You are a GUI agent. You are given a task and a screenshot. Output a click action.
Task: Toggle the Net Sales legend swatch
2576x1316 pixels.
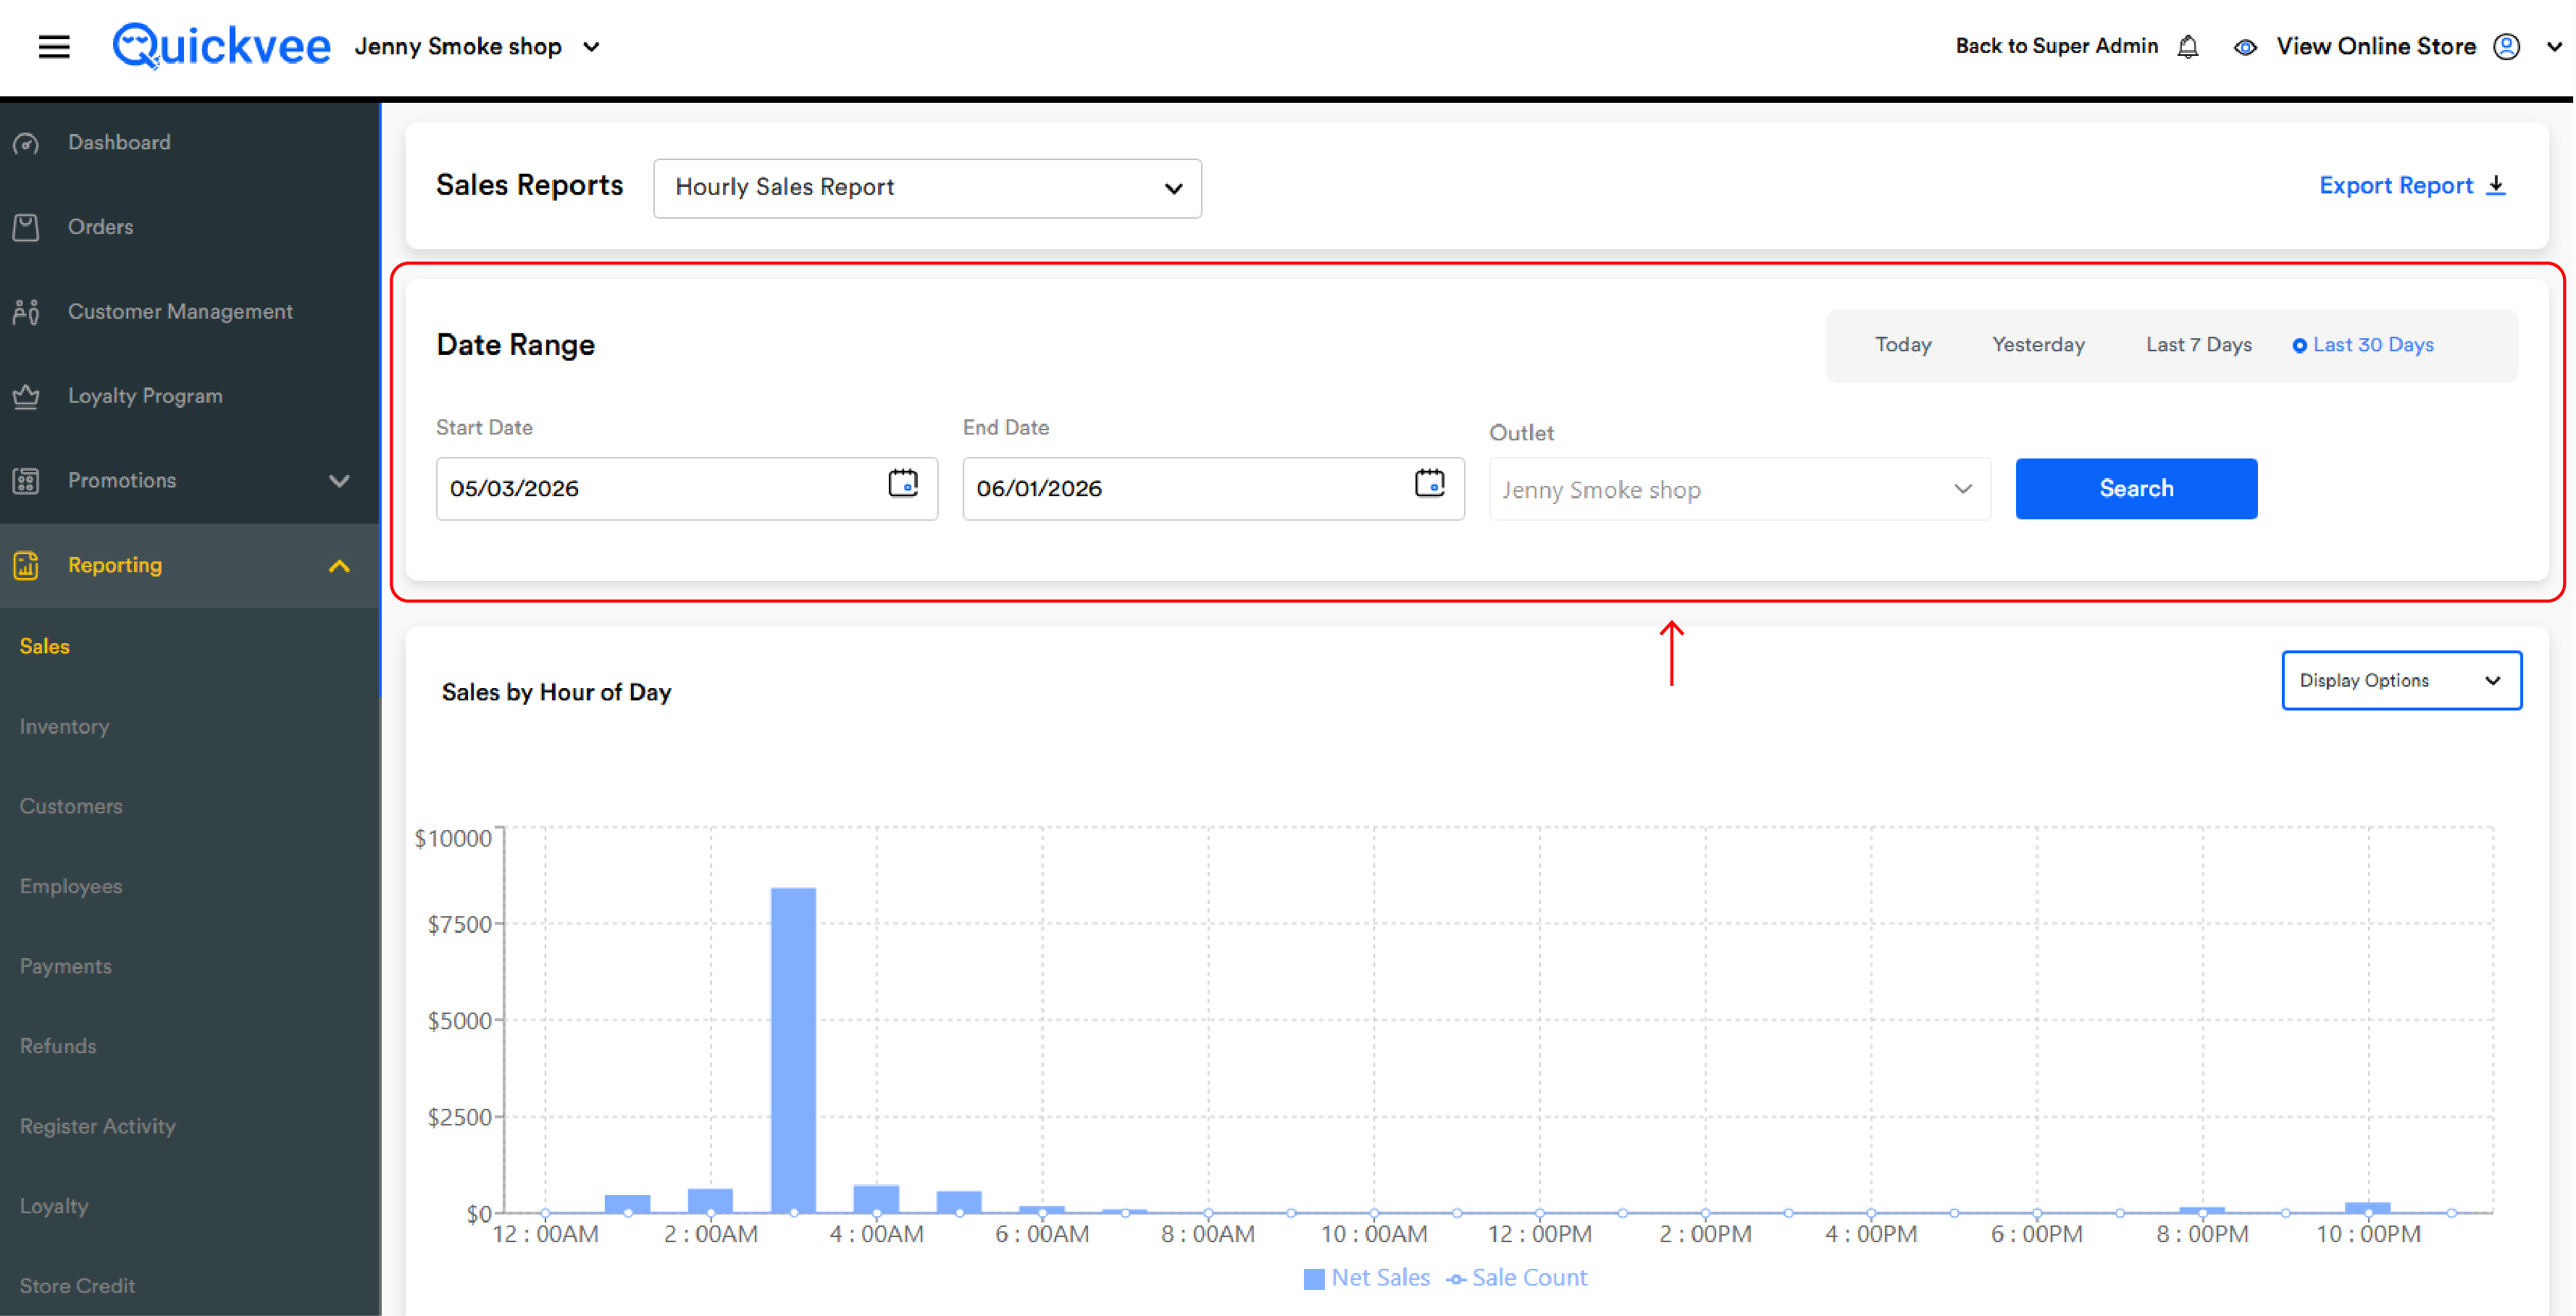coord(1314,1278)
